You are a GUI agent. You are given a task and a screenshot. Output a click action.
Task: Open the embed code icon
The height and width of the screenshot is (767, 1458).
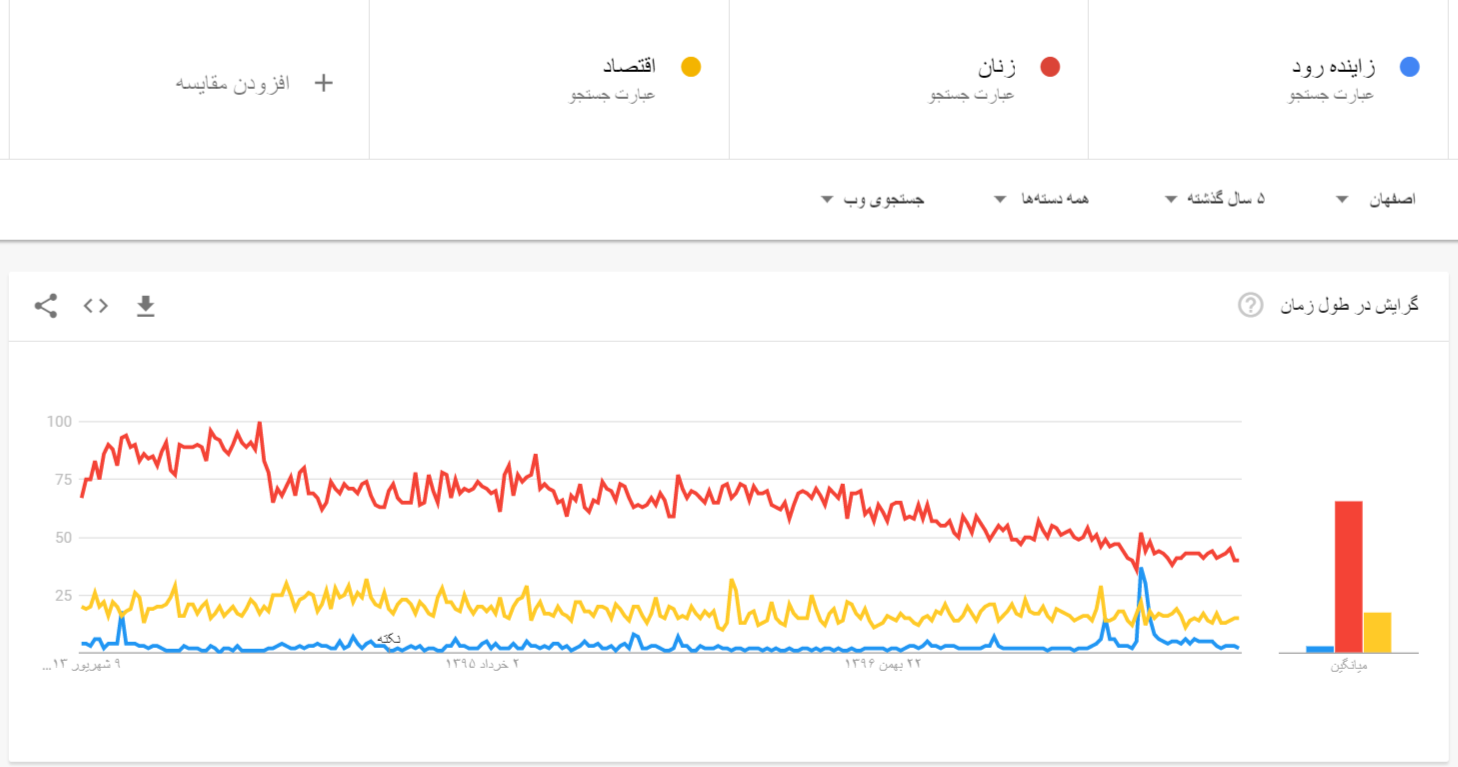(x=96, y=306)
